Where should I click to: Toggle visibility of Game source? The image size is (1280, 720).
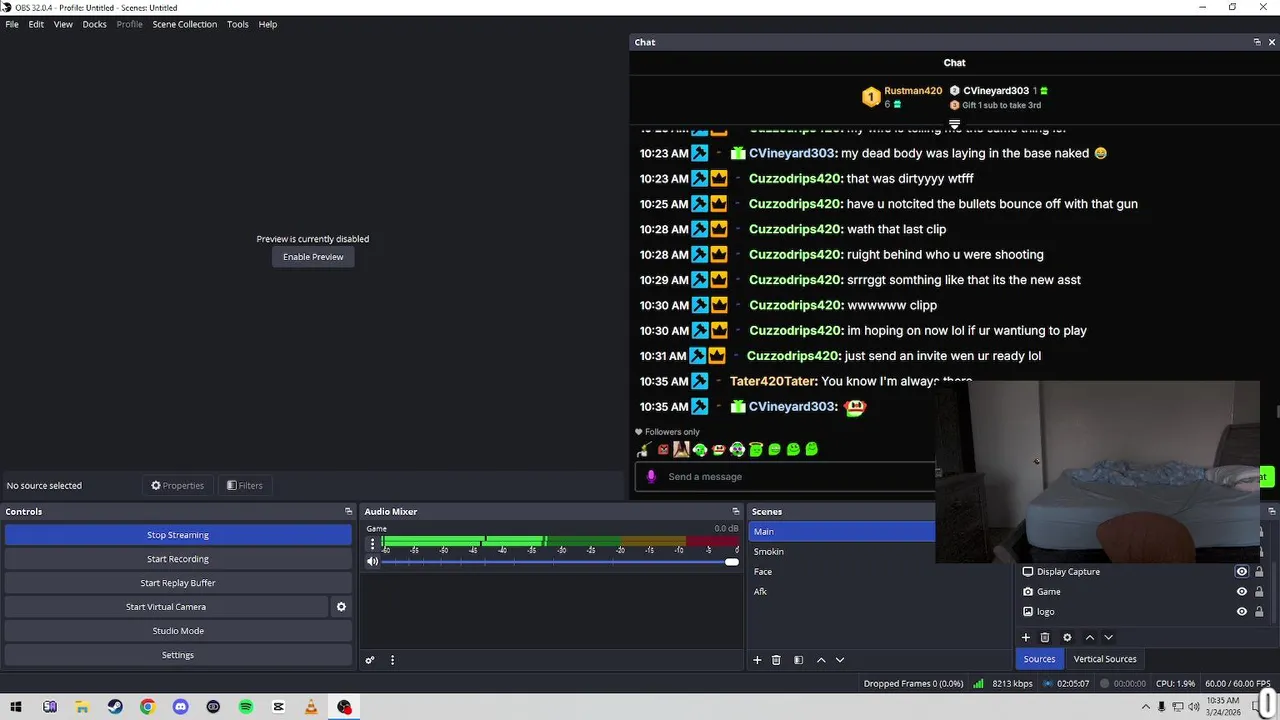coord(1242,592)
